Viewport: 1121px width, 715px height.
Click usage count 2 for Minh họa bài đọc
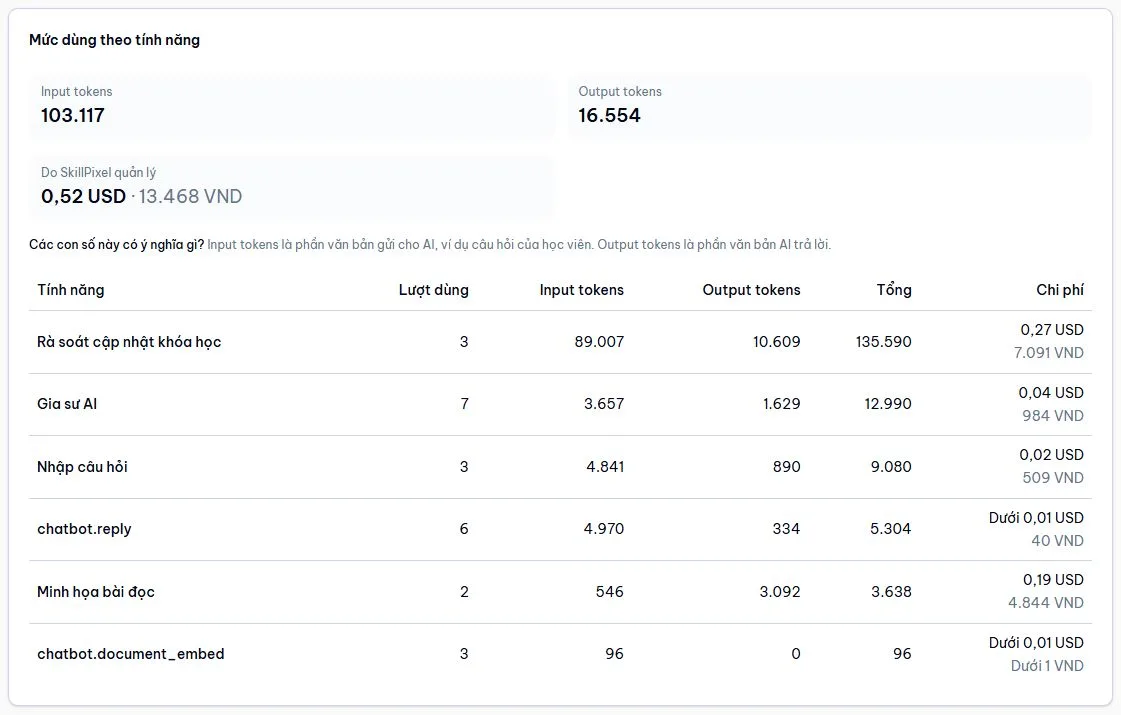click(465, 592)
